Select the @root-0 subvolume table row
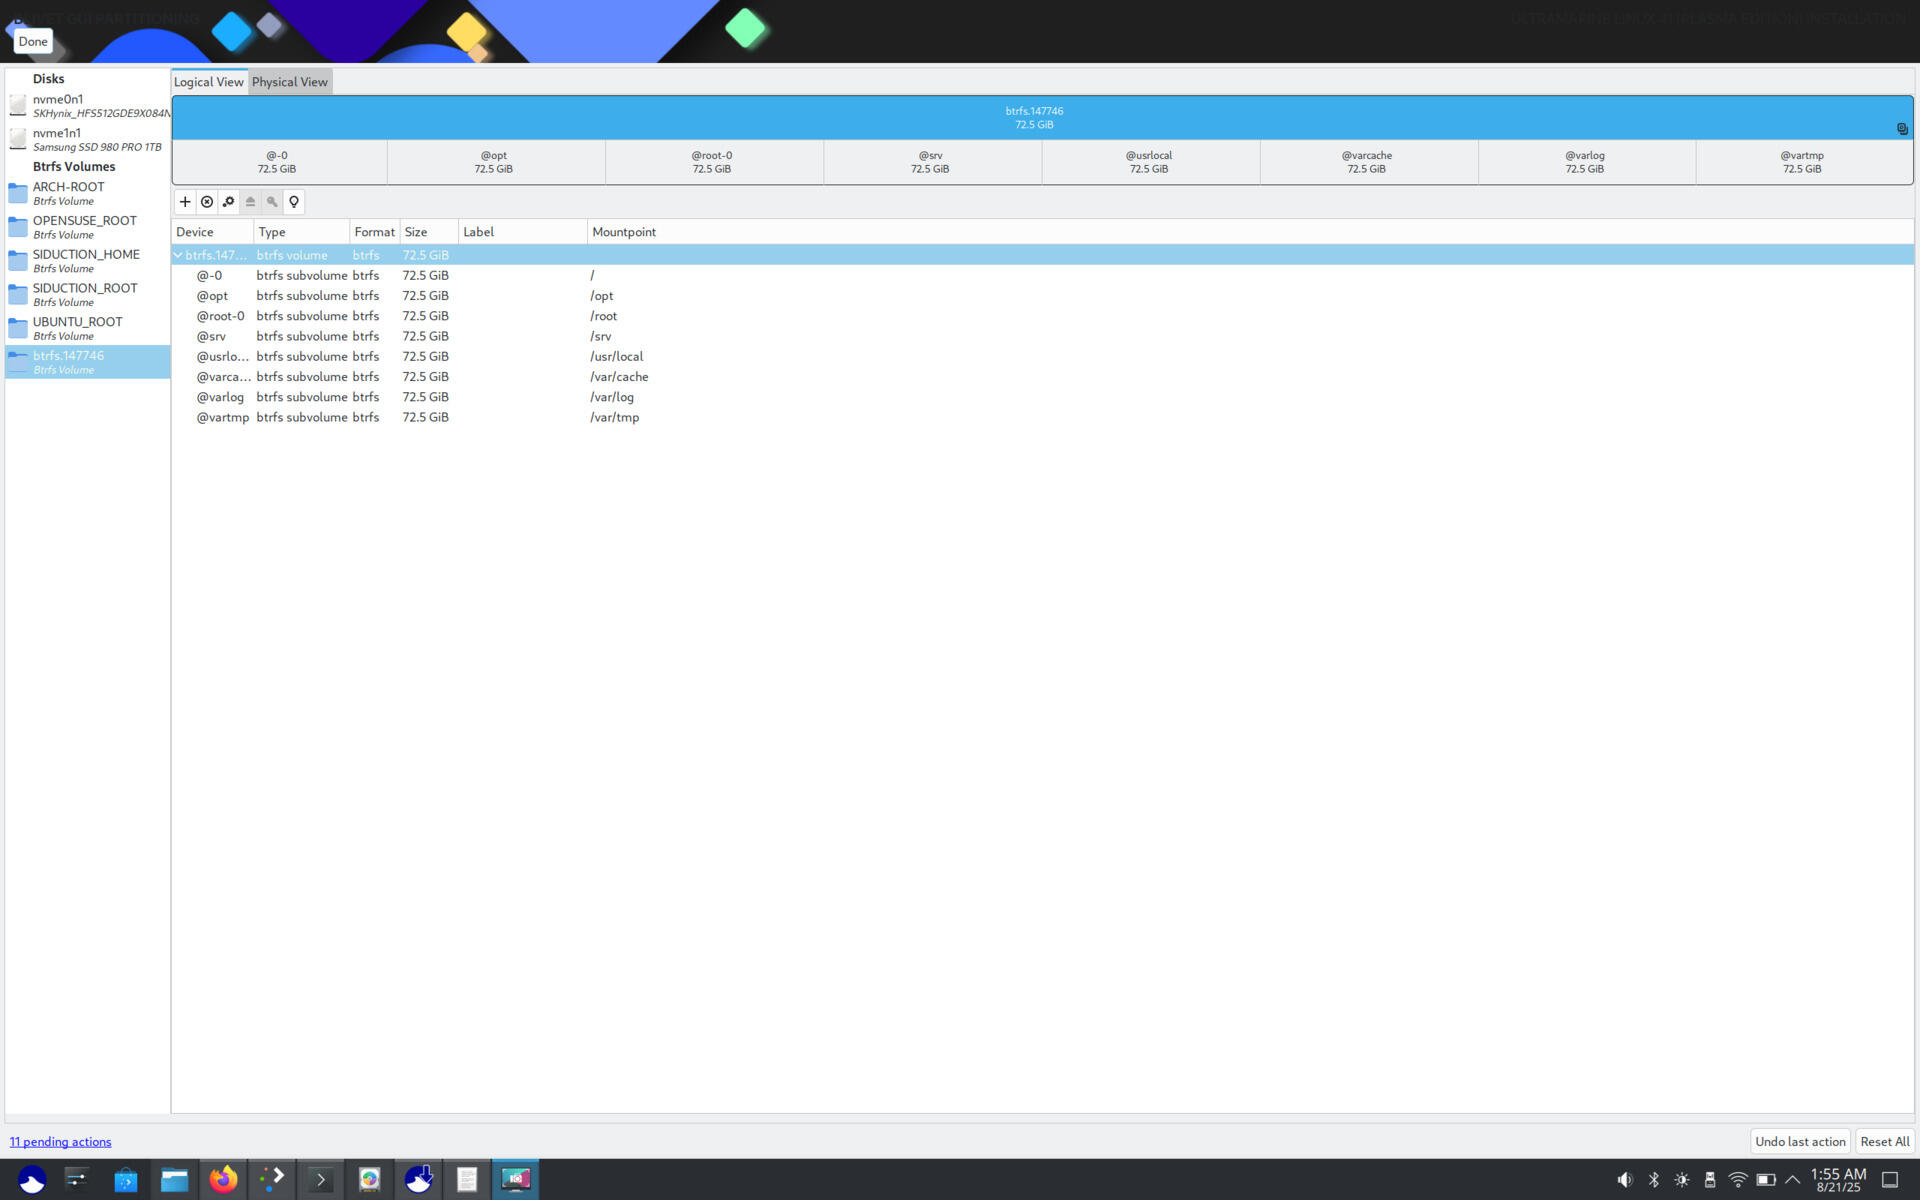Screen dimensions: 1920x1200 [1042, 316]
